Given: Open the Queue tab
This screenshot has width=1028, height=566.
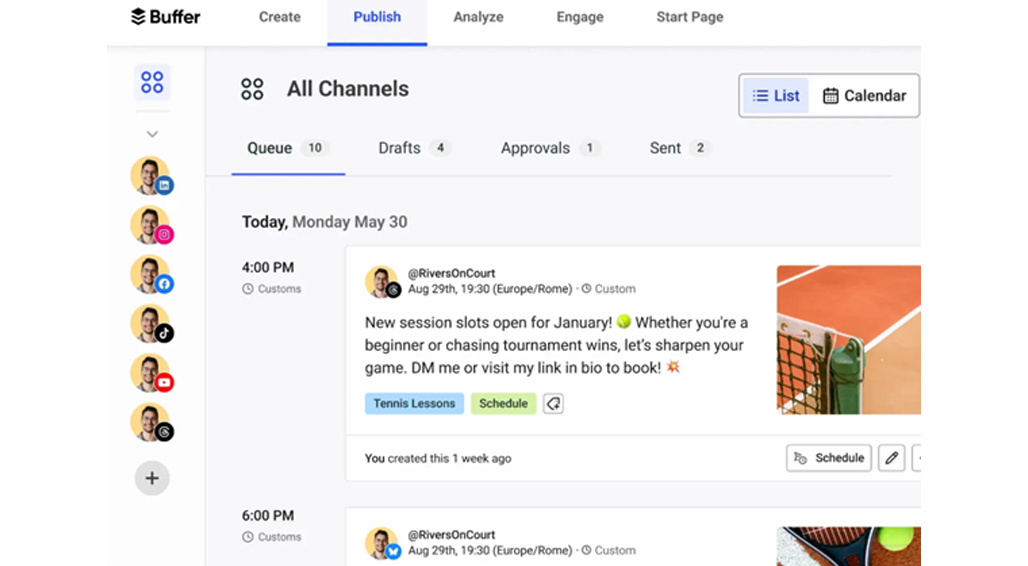Looking at the screenshot, I should coord(287,148).
